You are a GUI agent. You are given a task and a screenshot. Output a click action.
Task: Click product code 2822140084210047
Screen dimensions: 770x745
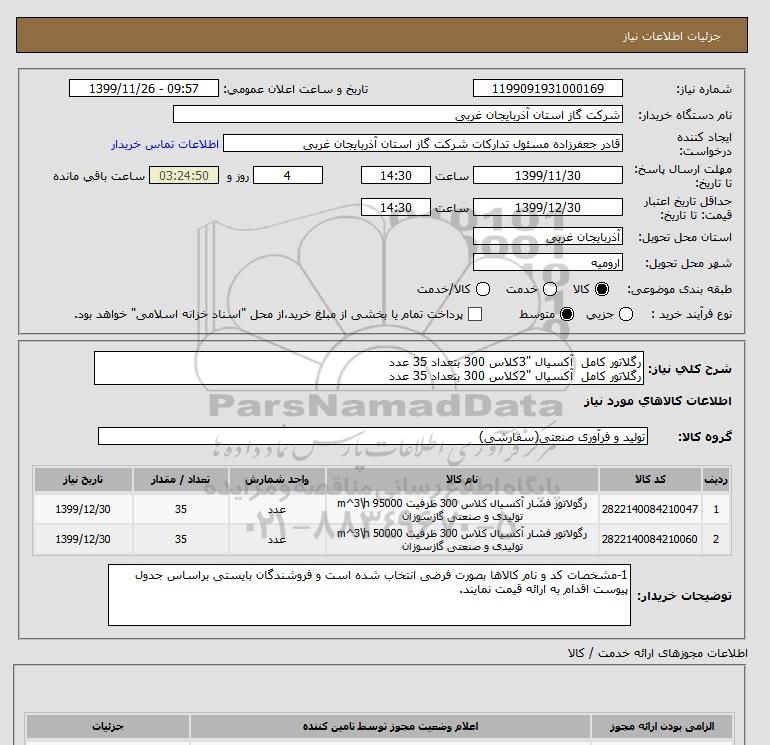[x=650, y=509]
